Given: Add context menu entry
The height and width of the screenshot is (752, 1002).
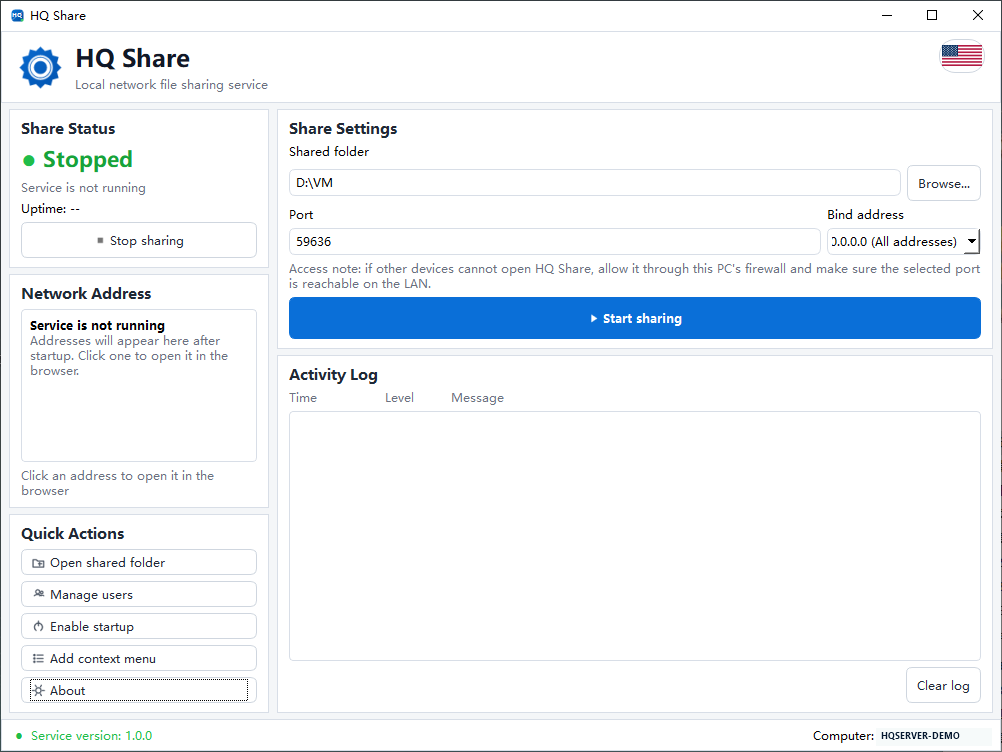Looking at the screenshot, I should [139, 658].
